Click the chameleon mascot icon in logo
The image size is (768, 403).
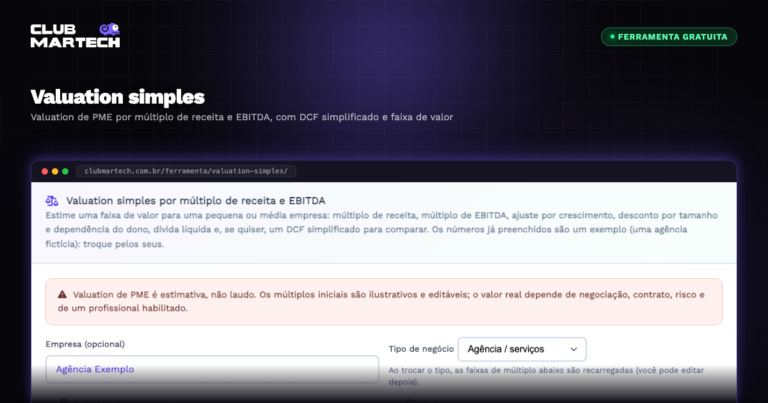[x=110, y=29]
